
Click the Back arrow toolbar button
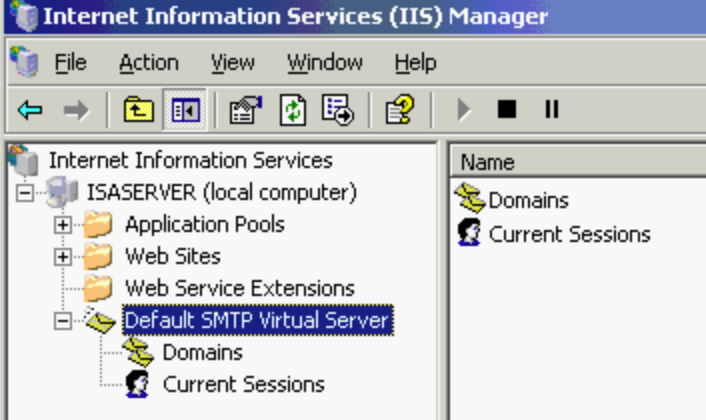coord(30,110)
